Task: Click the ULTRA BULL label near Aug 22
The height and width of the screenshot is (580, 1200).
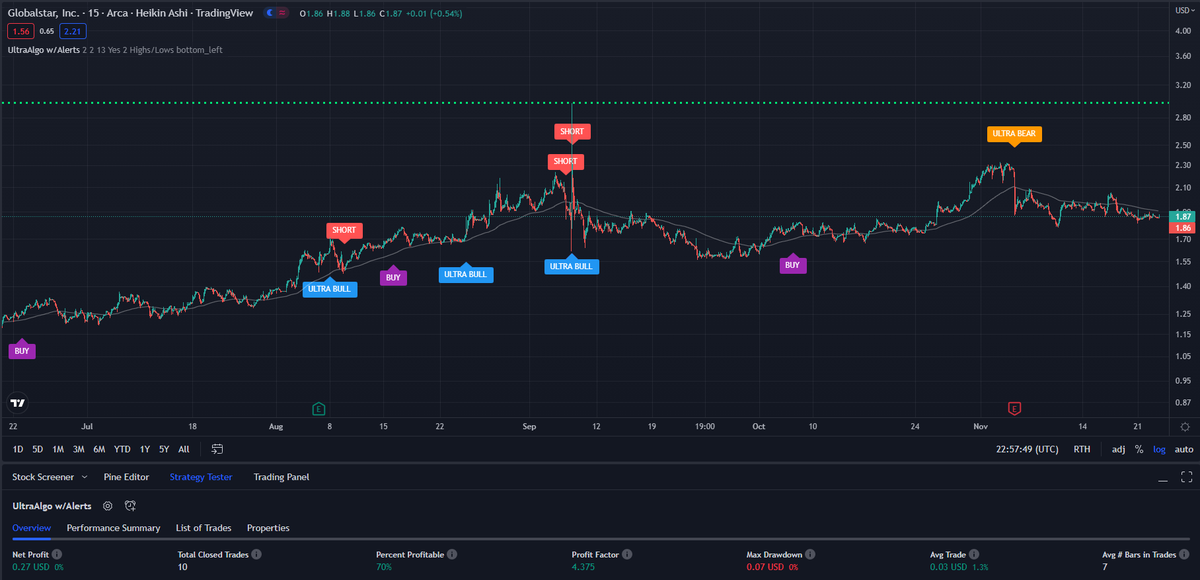Action: [465, 273]
